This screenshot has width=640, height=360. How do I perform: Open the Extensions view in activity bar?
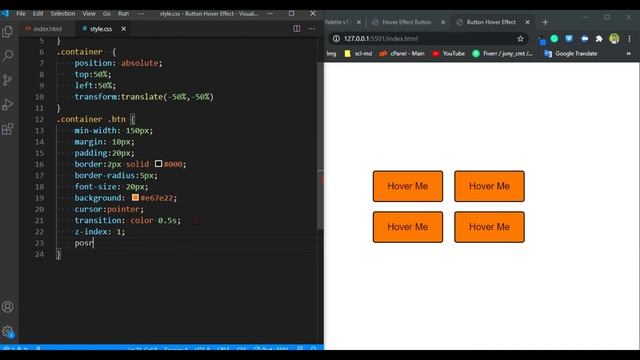[x=7, y=129]
